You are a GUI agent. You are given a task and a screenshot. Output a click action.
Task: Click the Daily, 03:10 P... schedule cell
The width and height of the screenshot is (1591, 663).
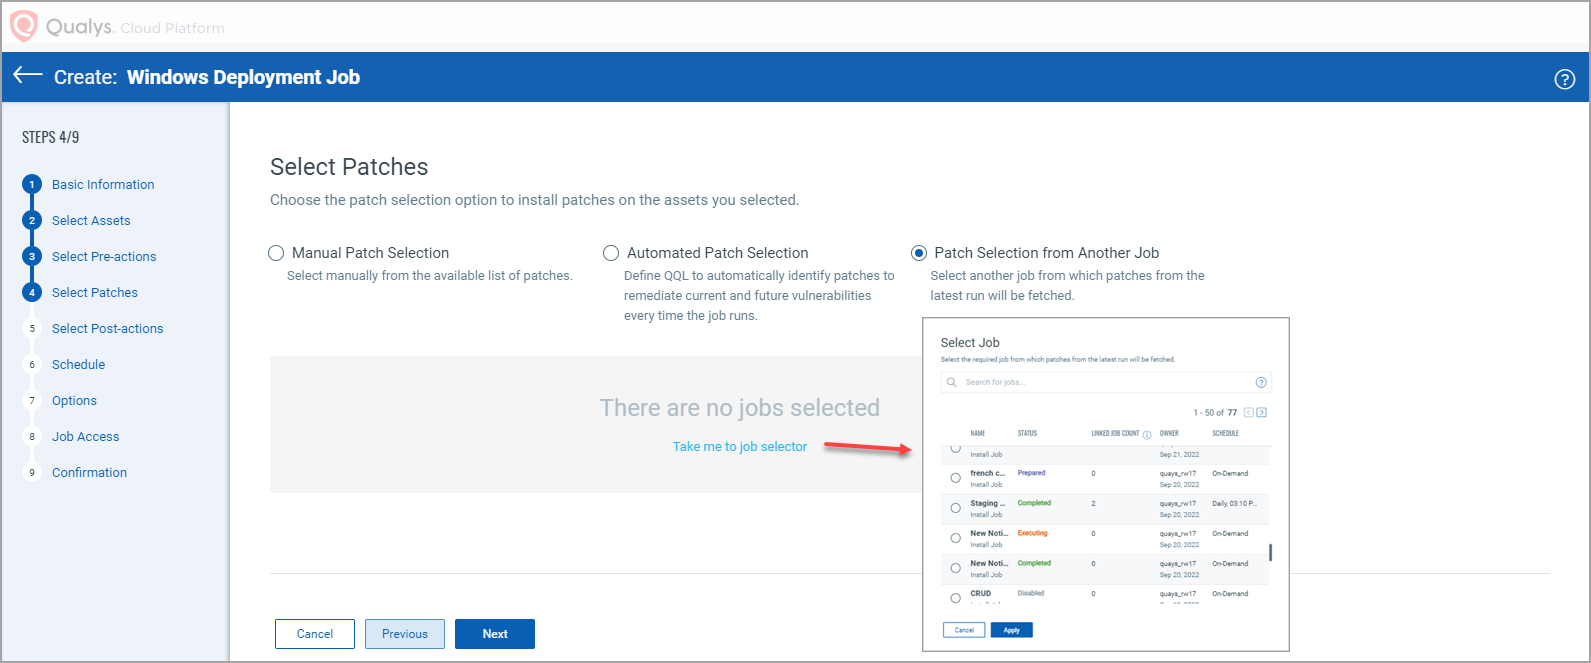click(x=1234, y=503)
